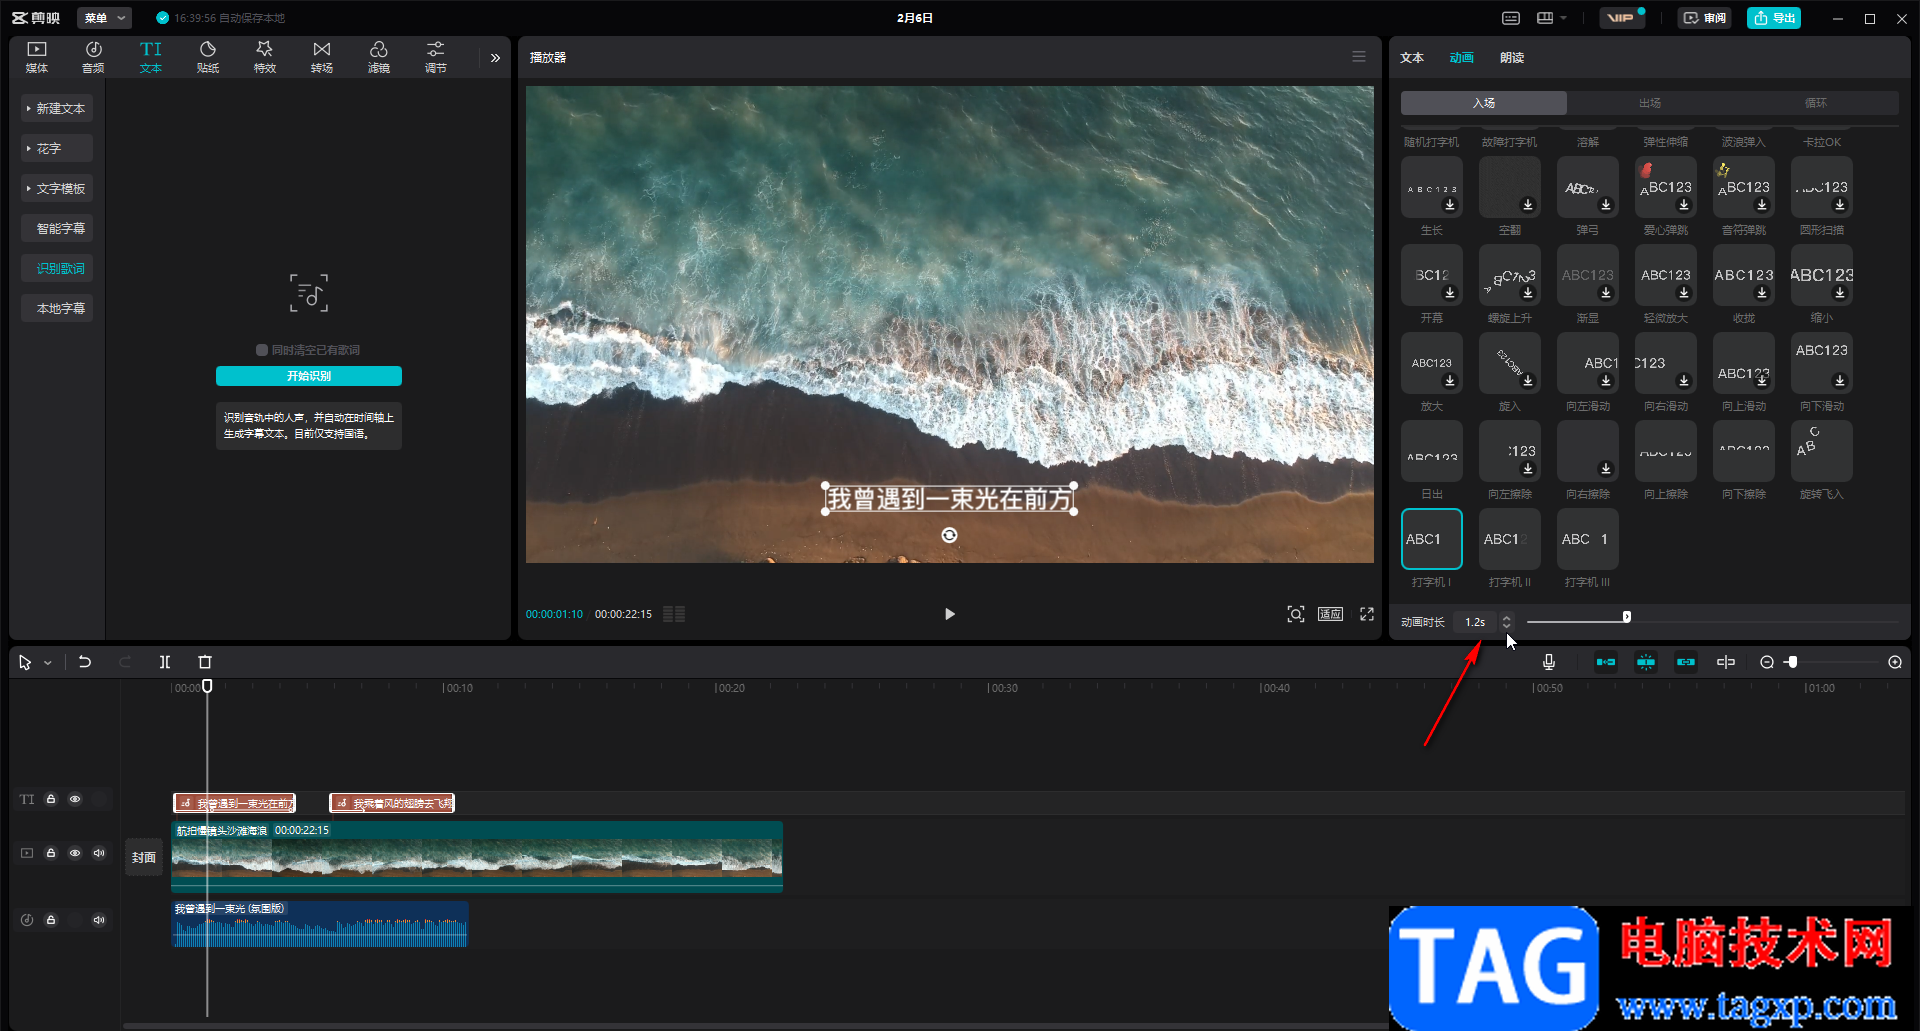Toggle 同时清空已有歌词 checkbox
This screenshot has height=1031, width=1920.
(262, 350)
